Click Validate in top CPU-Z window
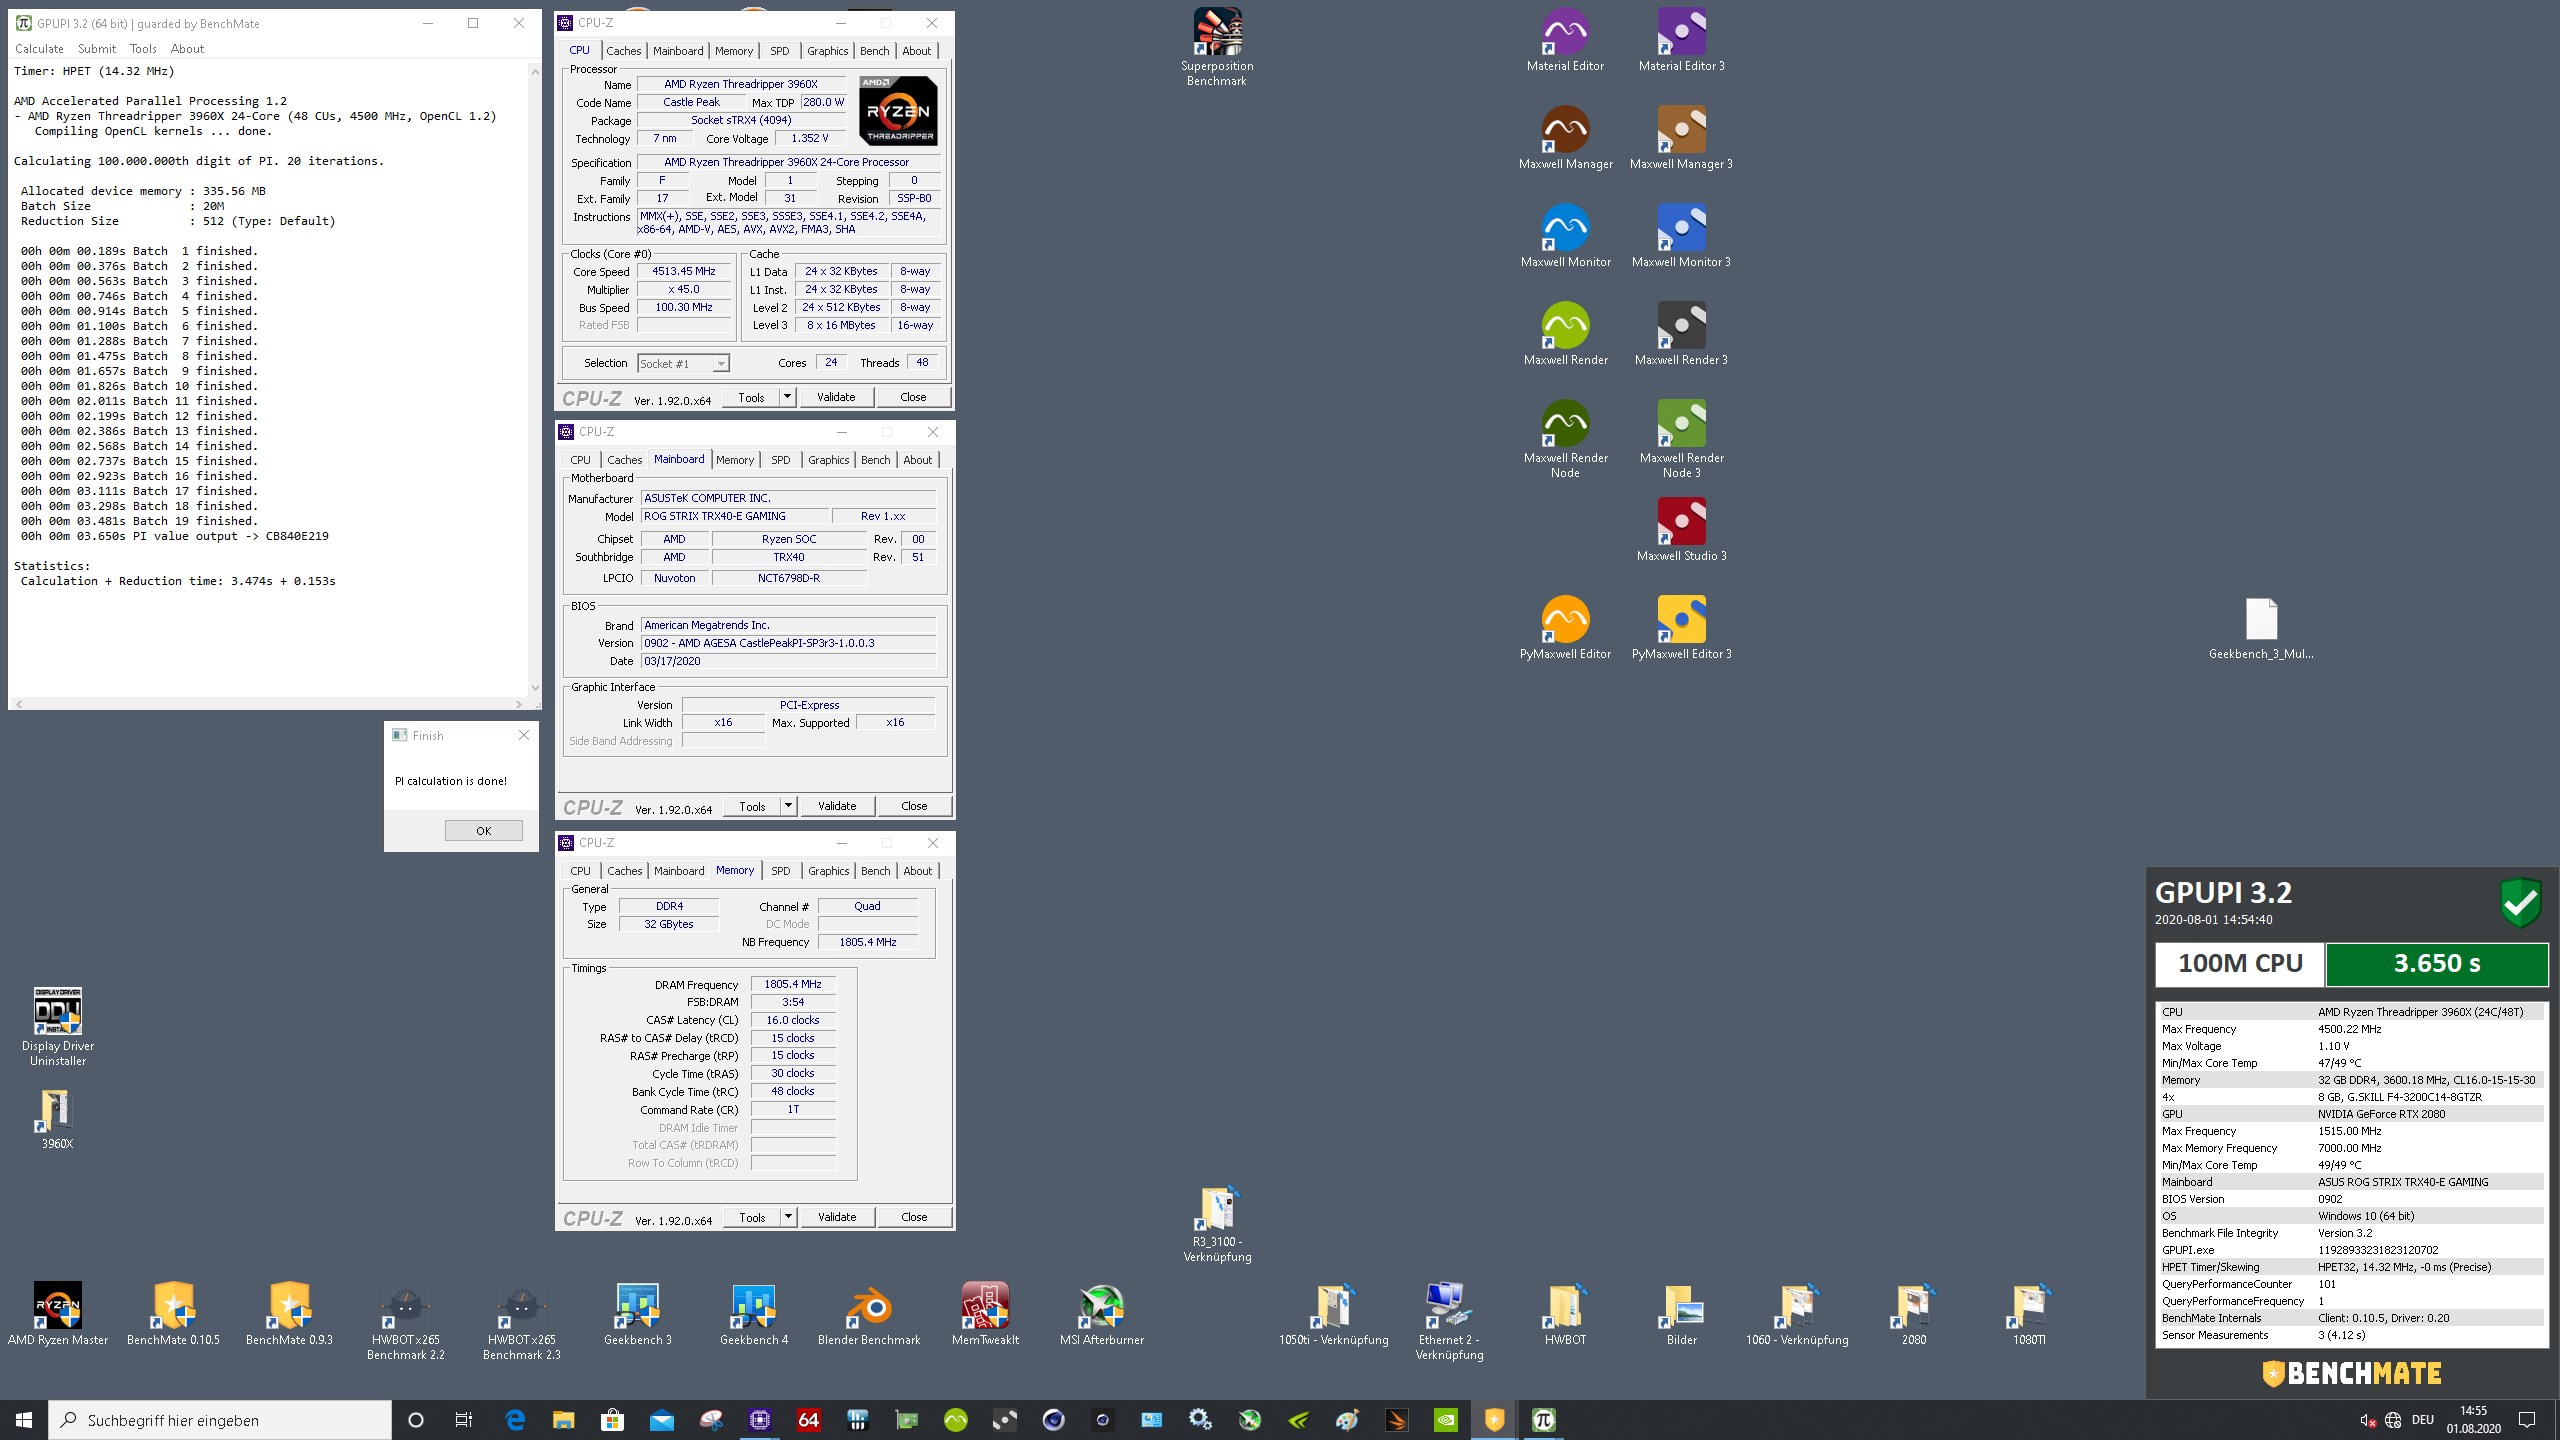This screenshot has width=2560, height=1440. pyautogui.click(x=836, y=397)
